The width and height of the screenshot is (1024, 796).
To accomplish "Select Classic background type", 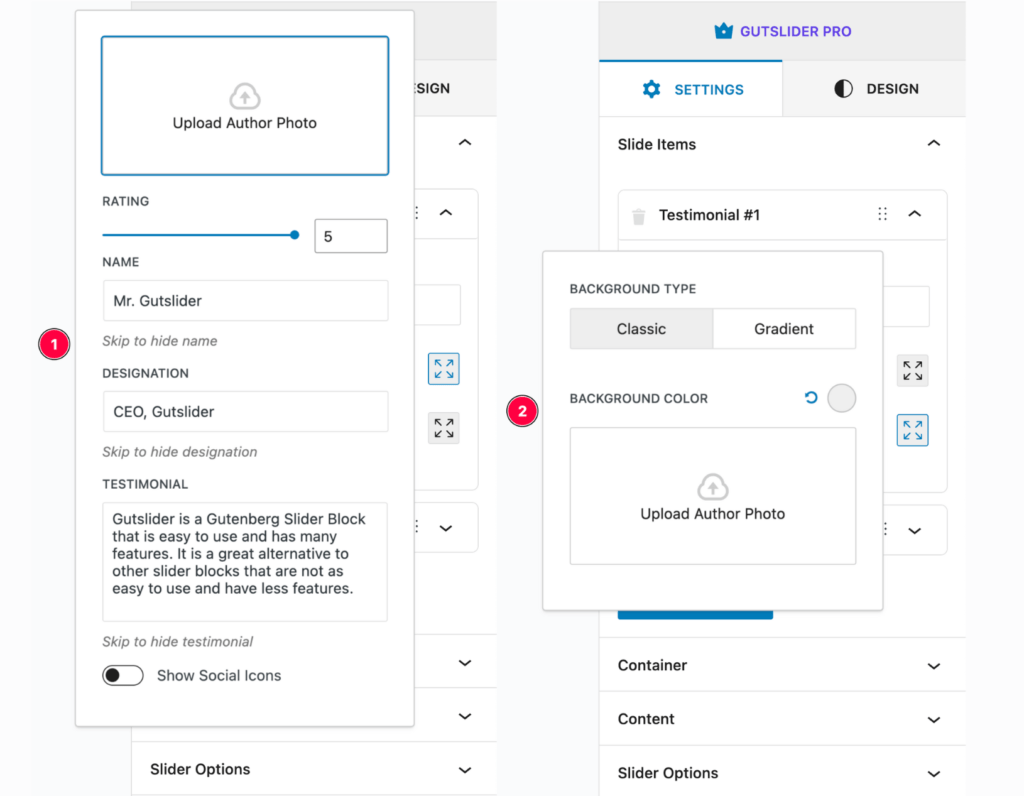I will [x=641, y=329].
